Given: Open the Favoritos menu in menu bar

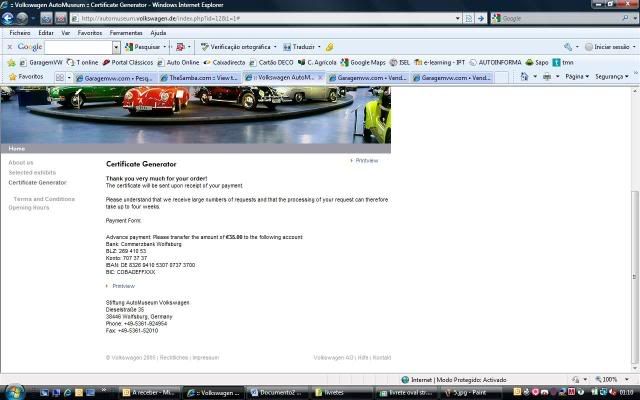Looking at the screenshot, I should coord(89,33).
